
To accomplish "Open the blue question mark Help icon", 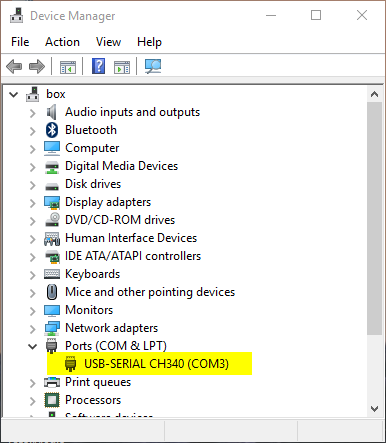I will [x=98, y=66].
